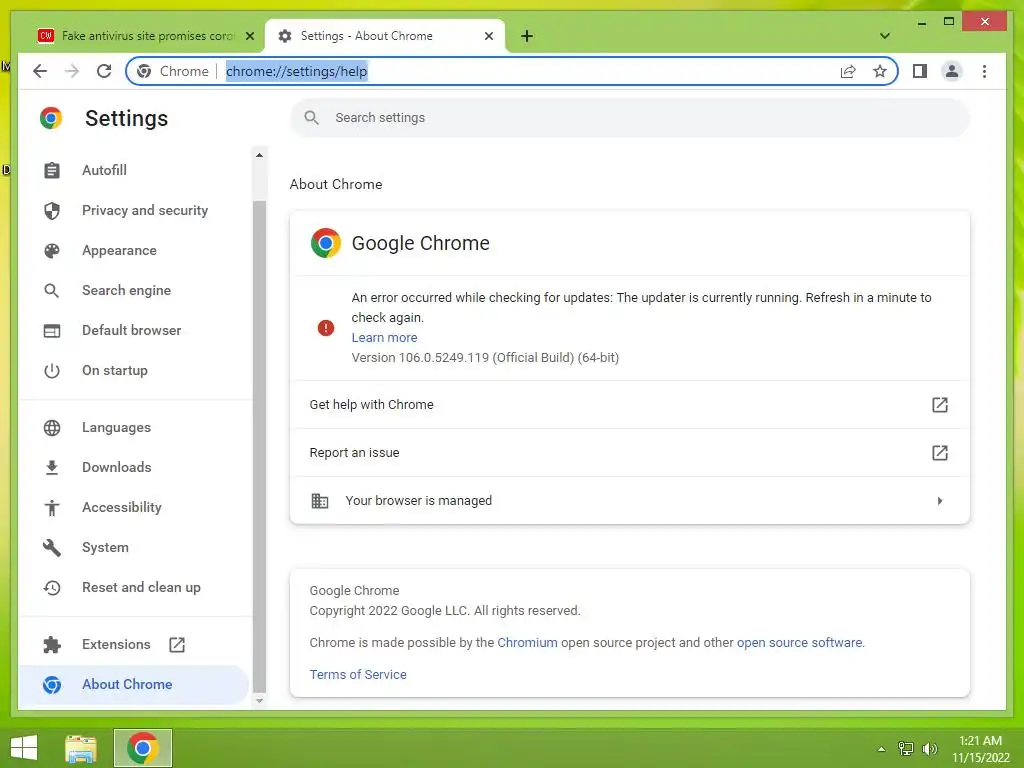Click sidebar scrollbar down arrow
This screenshot has width=1024, height=768.
point(259,701)
